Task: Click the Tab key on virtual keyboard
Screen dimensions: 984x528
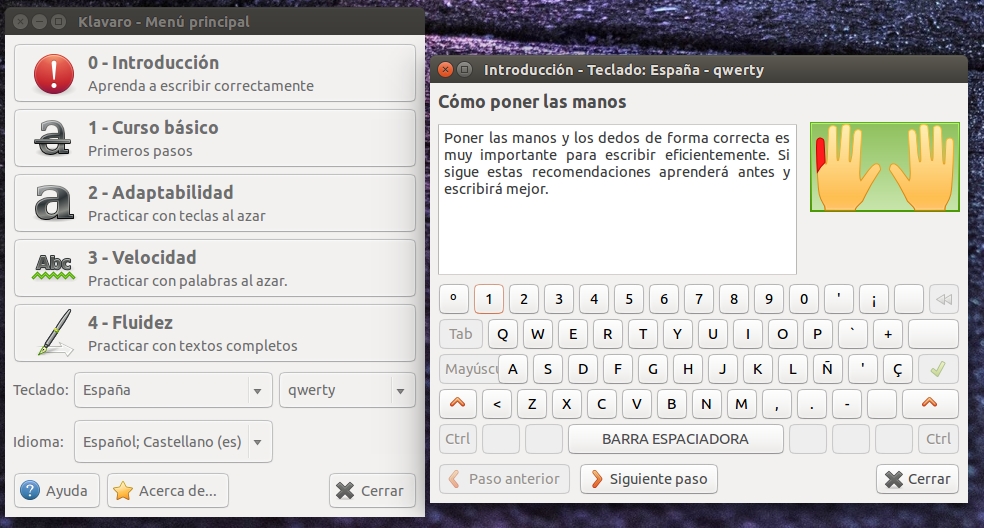Action: (x=461, y=334)
